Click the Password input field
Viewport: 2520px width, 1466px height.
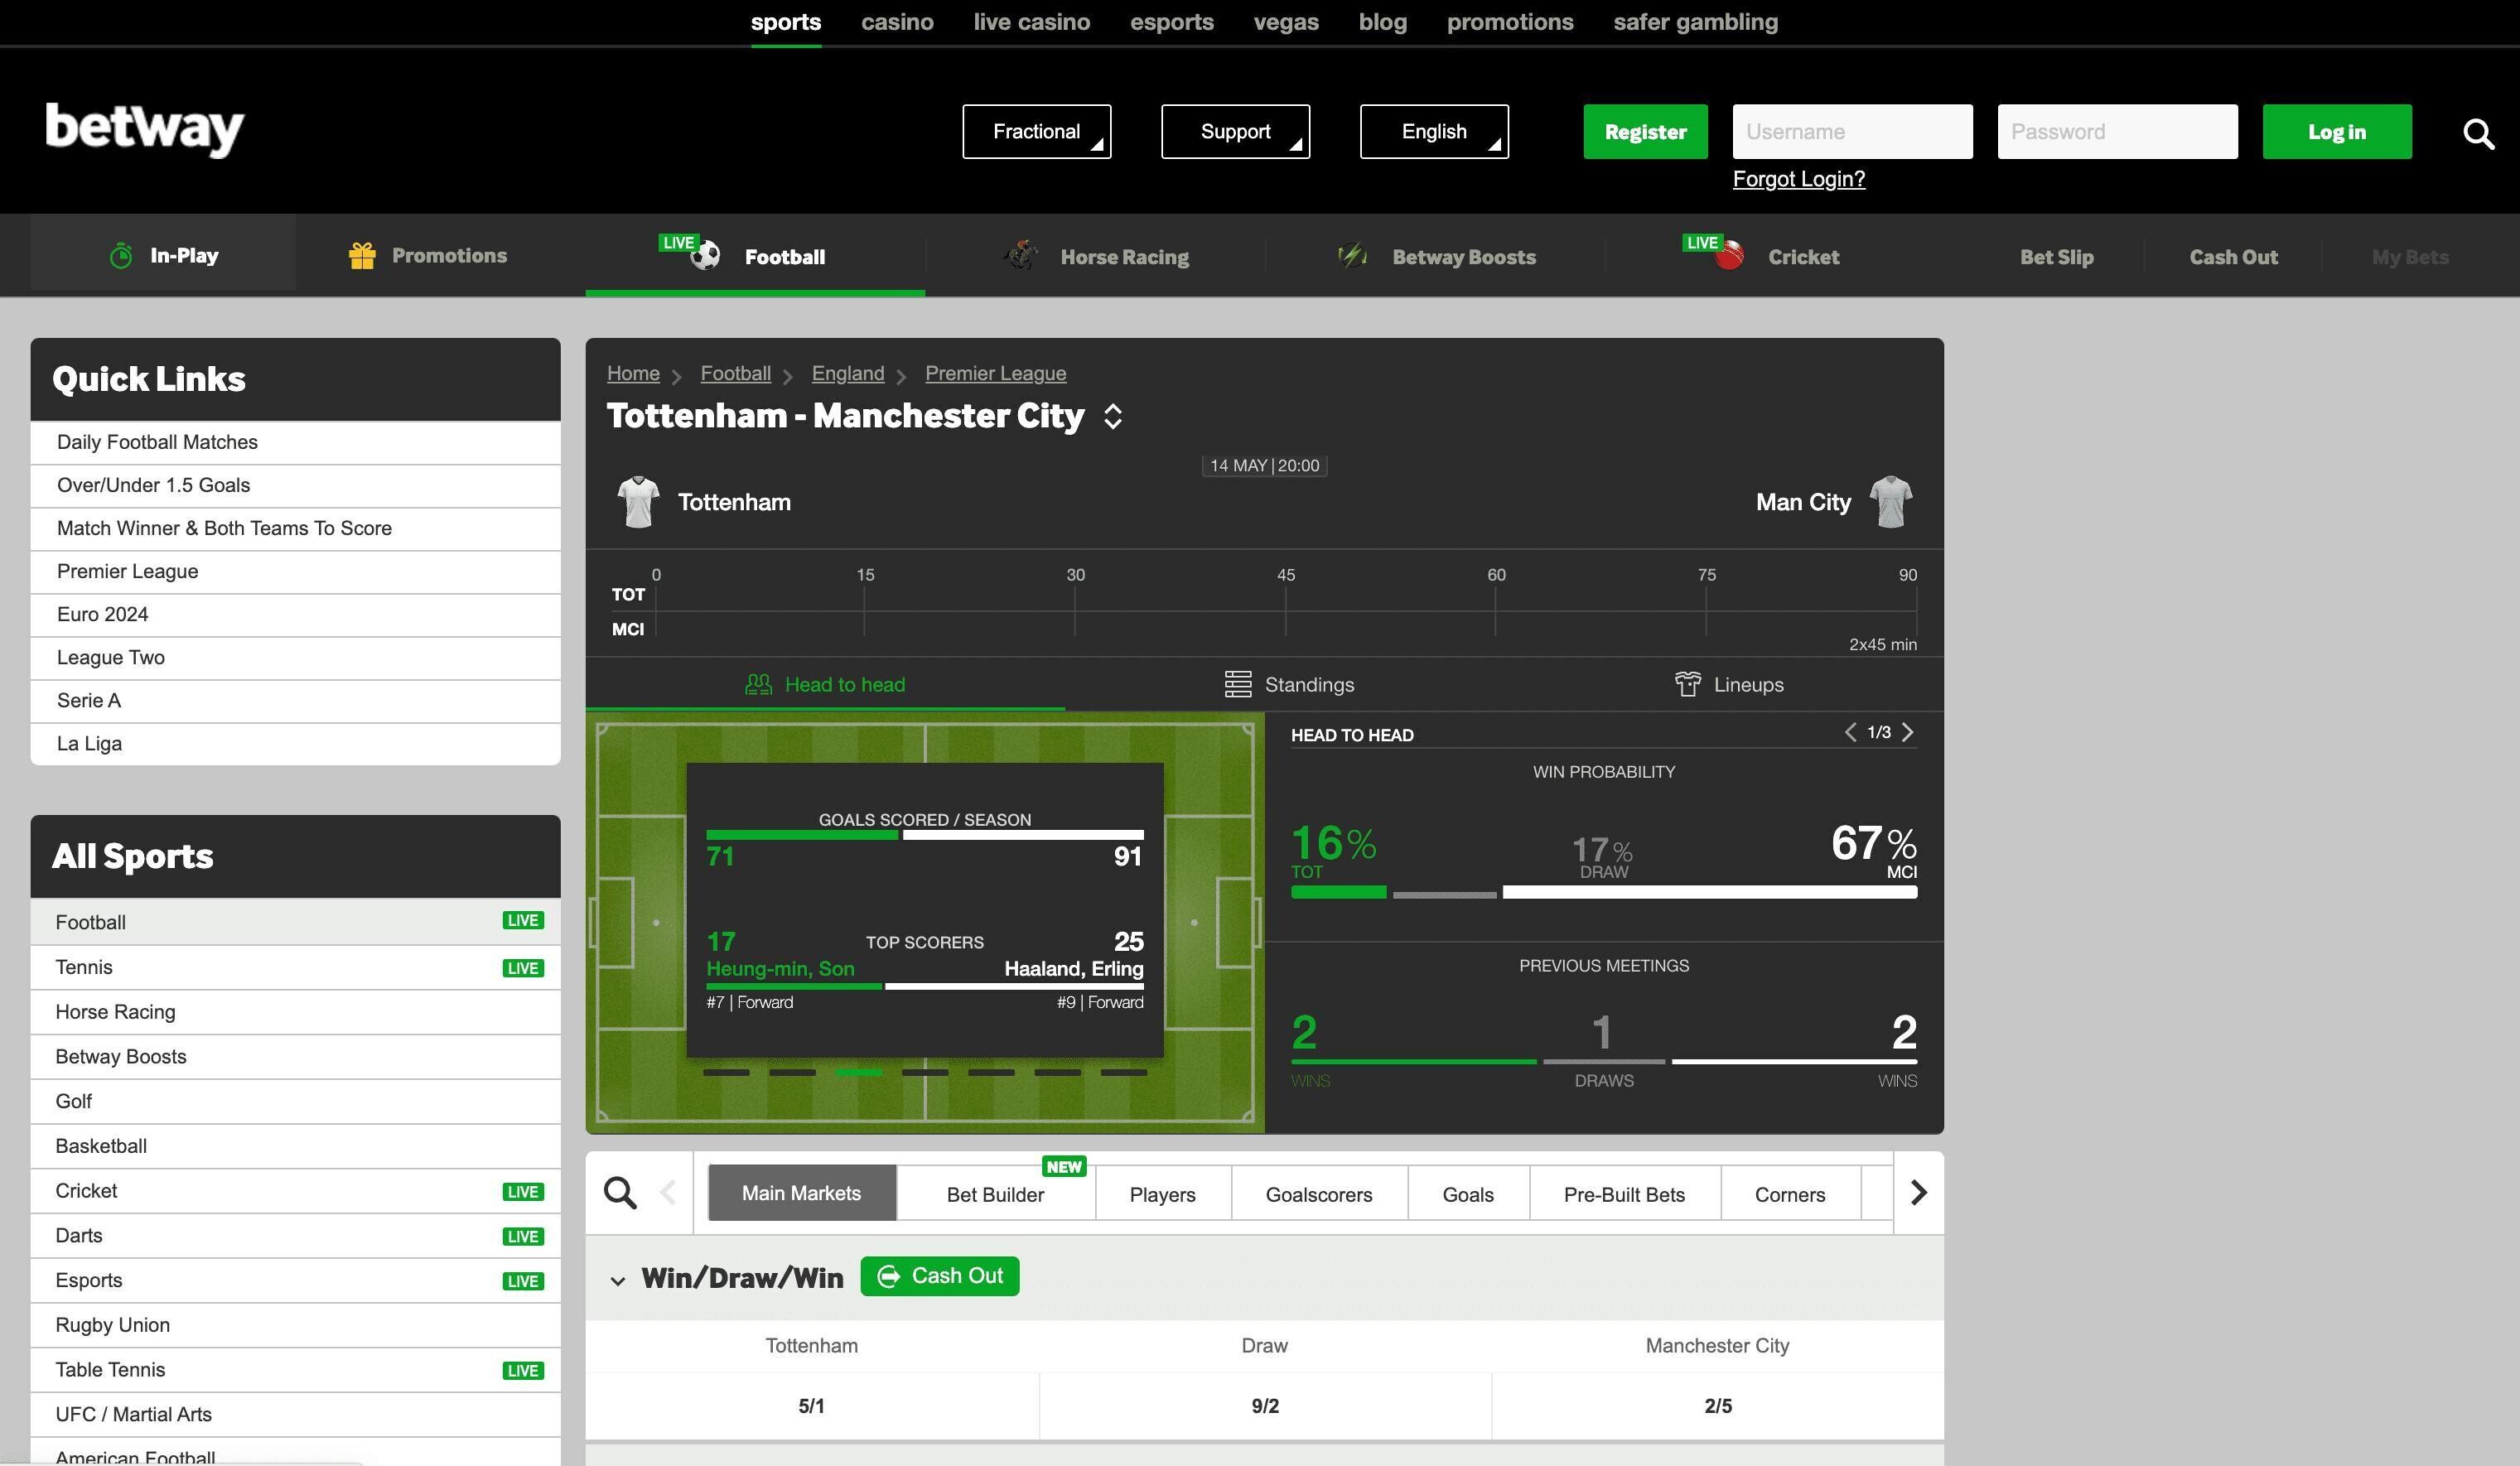pyautogui.click(x=2118, y=131)
